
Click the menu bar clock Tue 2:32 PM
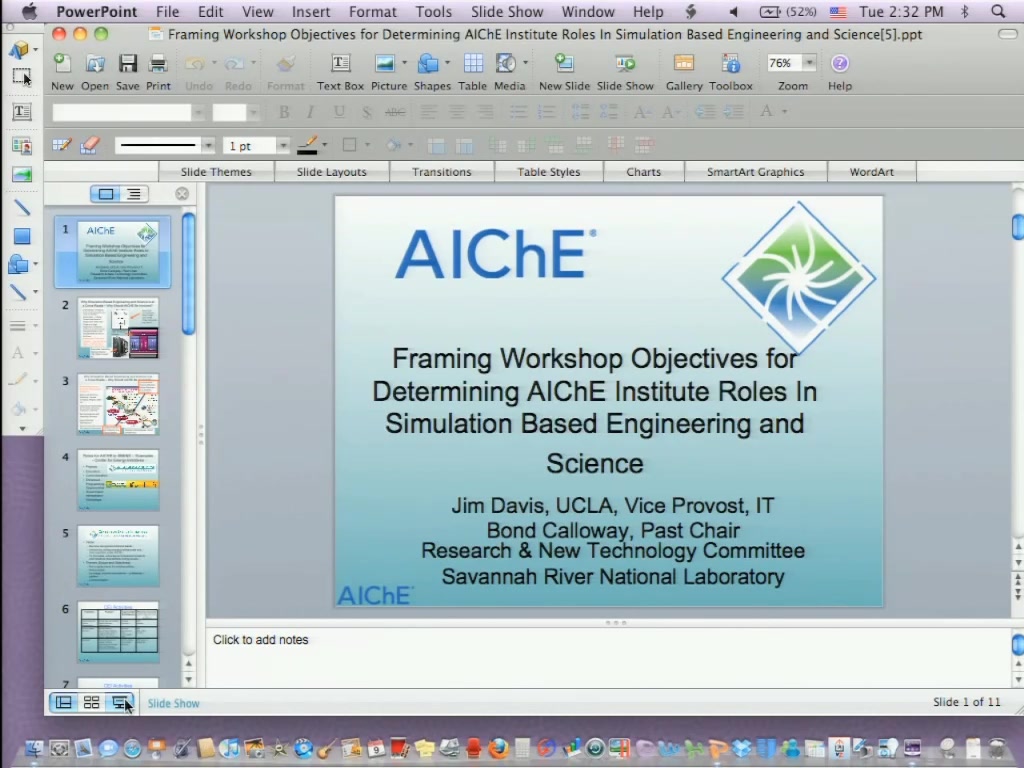click(901, 11)
